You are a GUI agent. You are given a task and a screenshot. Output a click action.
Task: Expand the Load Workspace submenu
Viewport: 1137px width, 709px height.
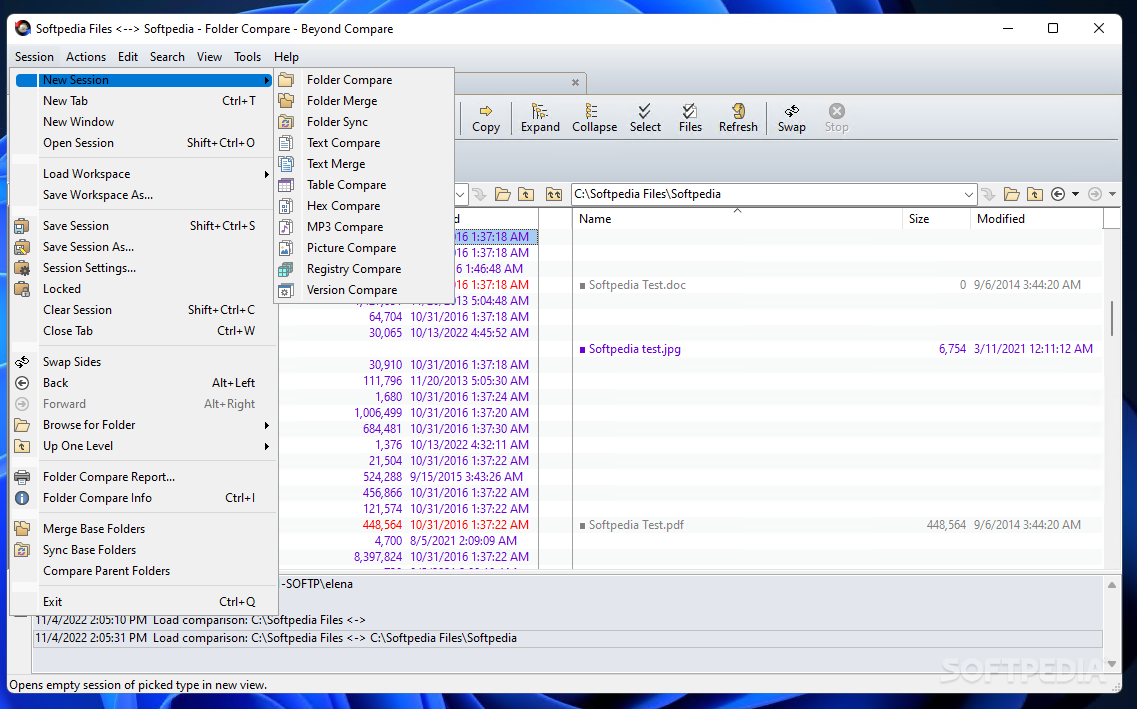[x=144, y=174]
